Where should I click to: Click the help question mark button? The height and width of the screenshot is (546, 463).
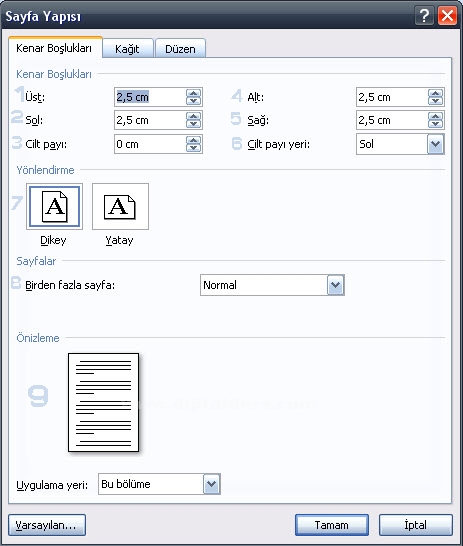(424, 16)
